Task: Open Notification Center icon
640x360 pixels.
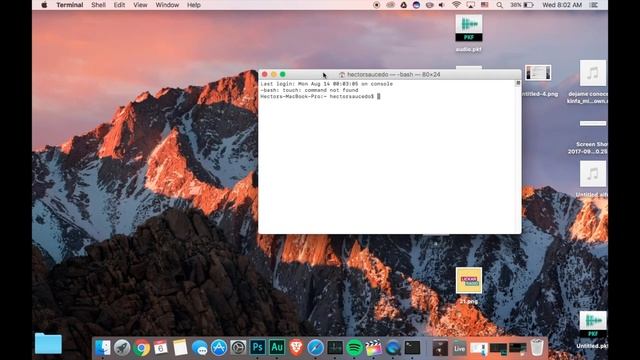Action: coord(594,5)
